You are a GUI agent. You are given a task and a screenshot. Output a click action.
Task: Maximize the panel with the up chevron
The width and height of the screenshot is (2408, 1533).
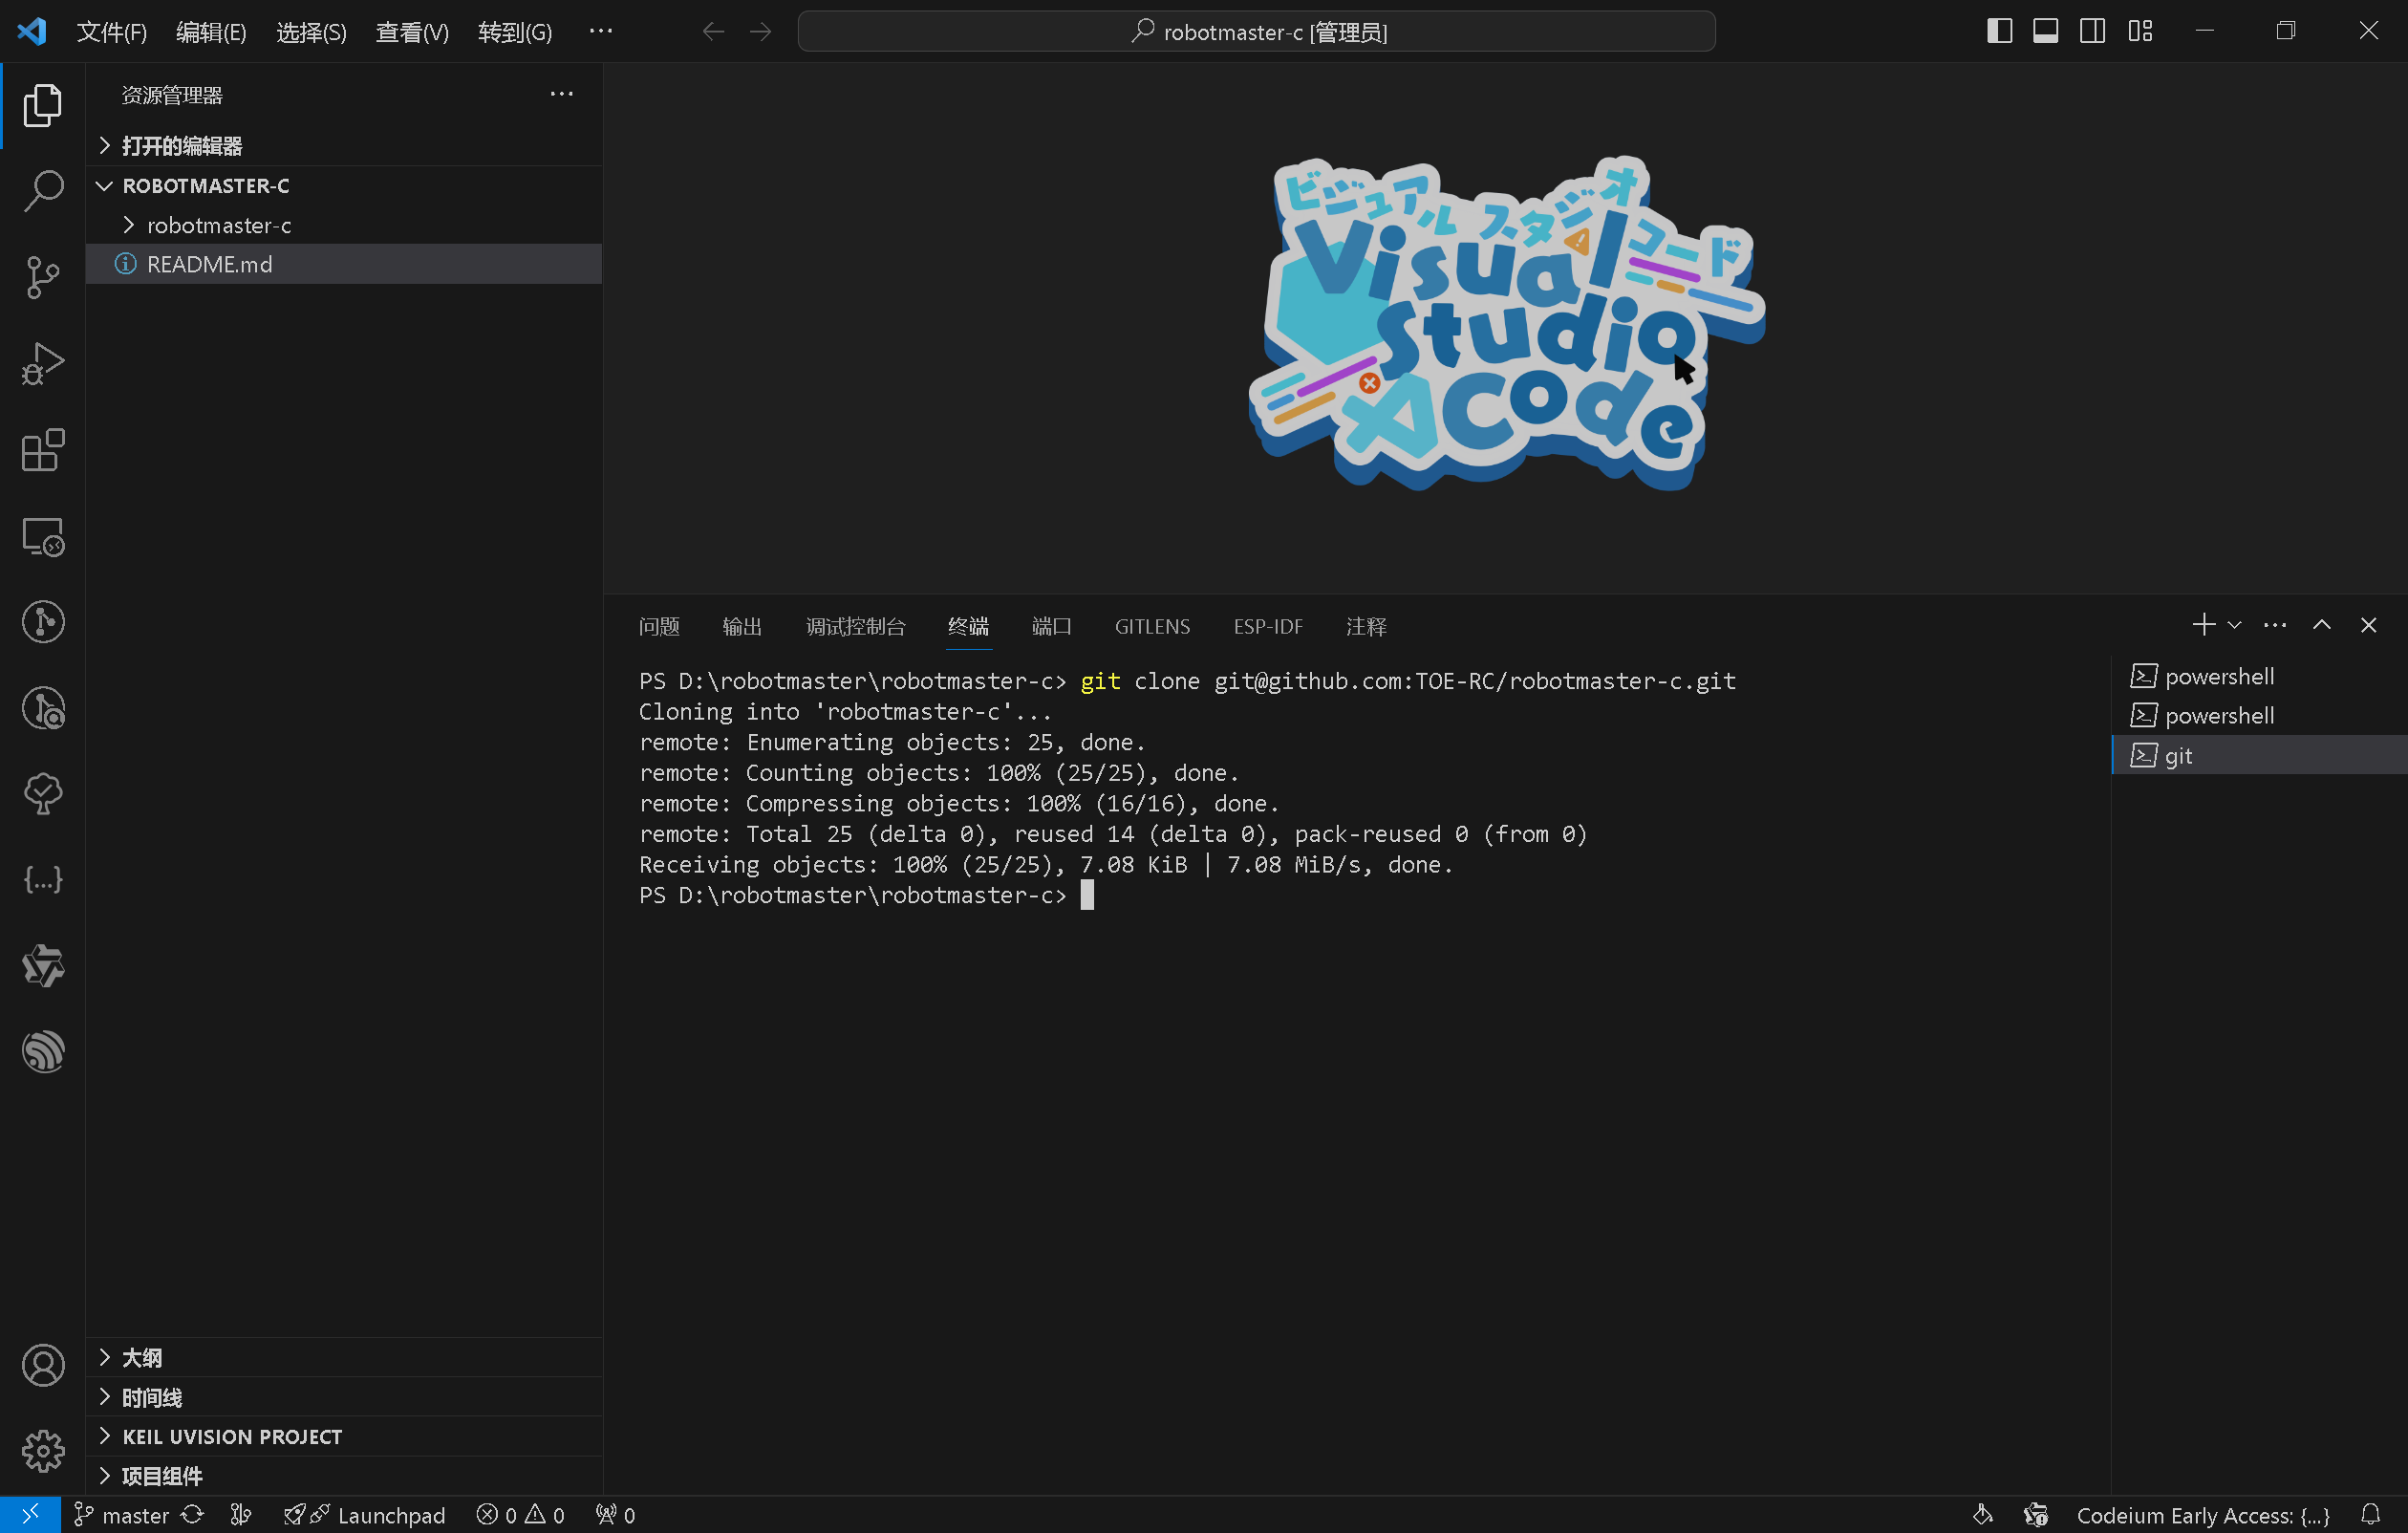tap(2322, 625)
